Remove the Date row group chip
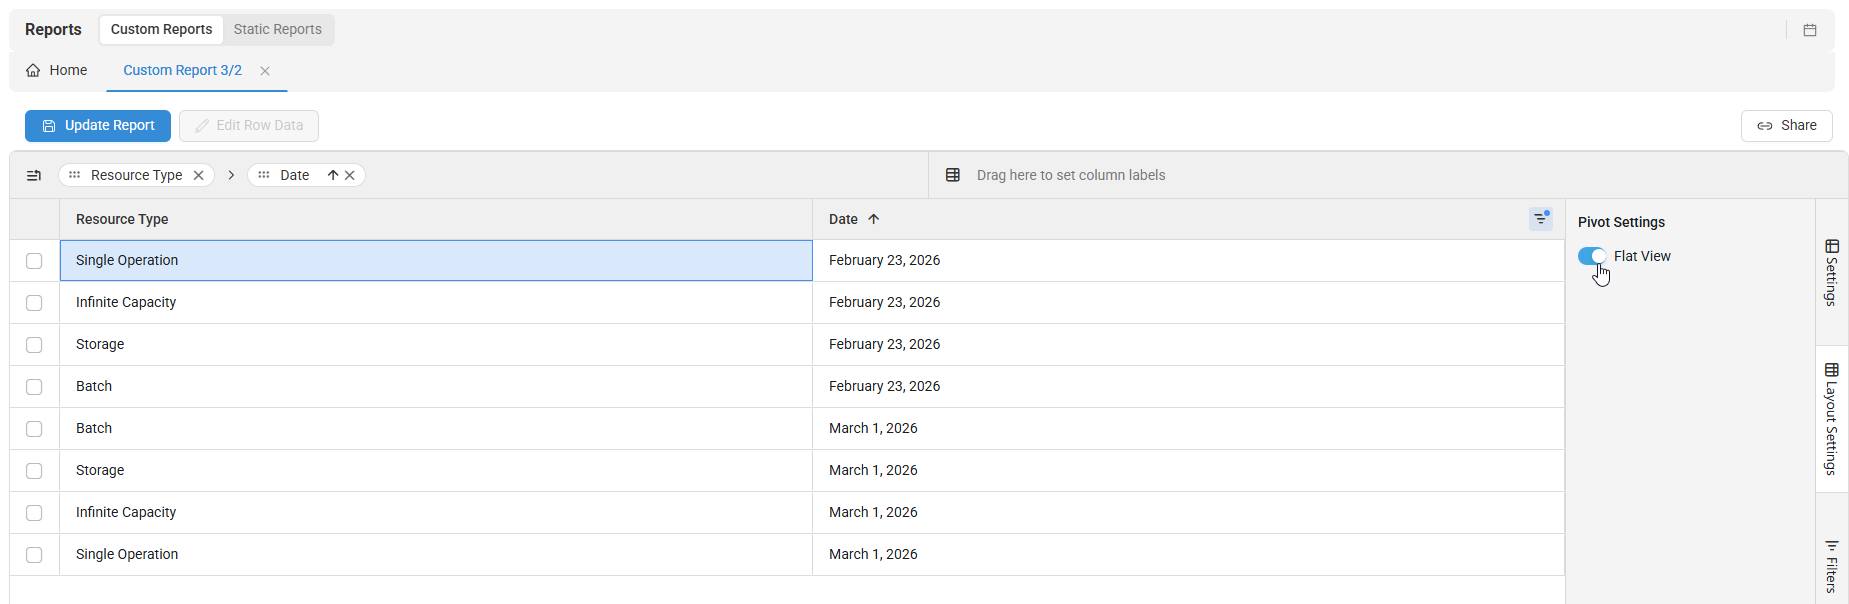Viewport: 1849px width, 604px height. (x=350, y=175)
